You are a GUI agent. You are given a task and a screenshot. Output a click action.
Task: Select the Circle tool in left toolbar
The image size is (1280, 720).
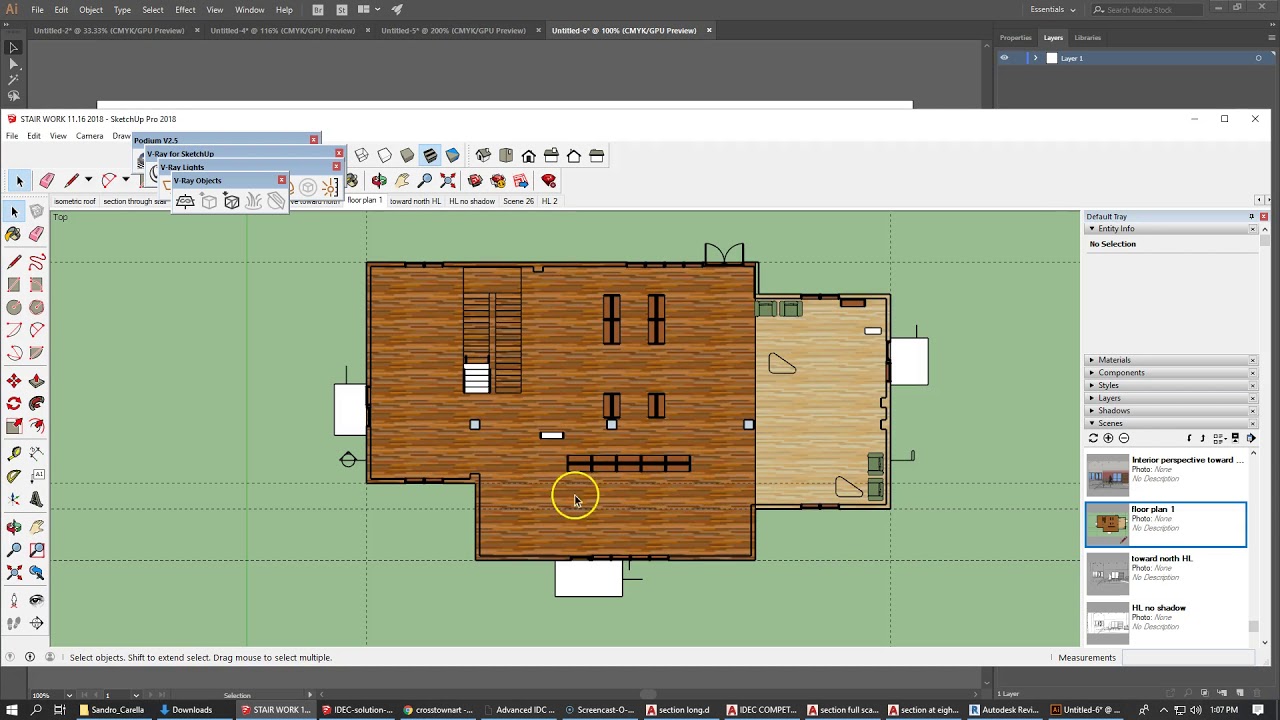coord(14,307)
